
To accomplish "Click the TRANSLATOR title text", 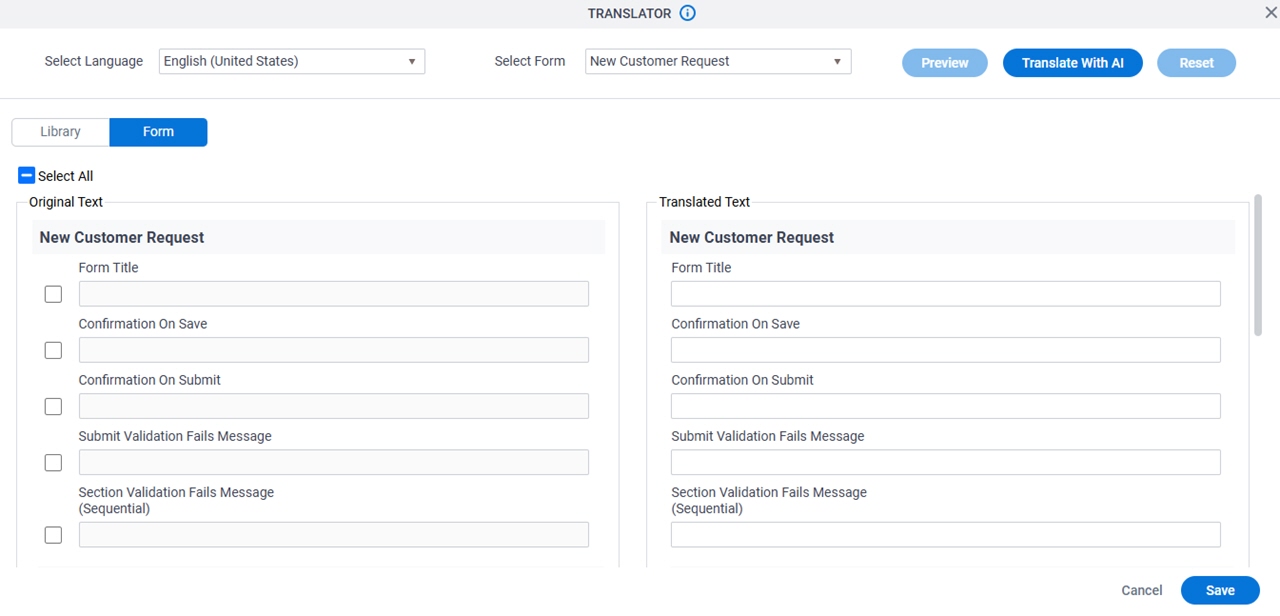I will [630, 14].
